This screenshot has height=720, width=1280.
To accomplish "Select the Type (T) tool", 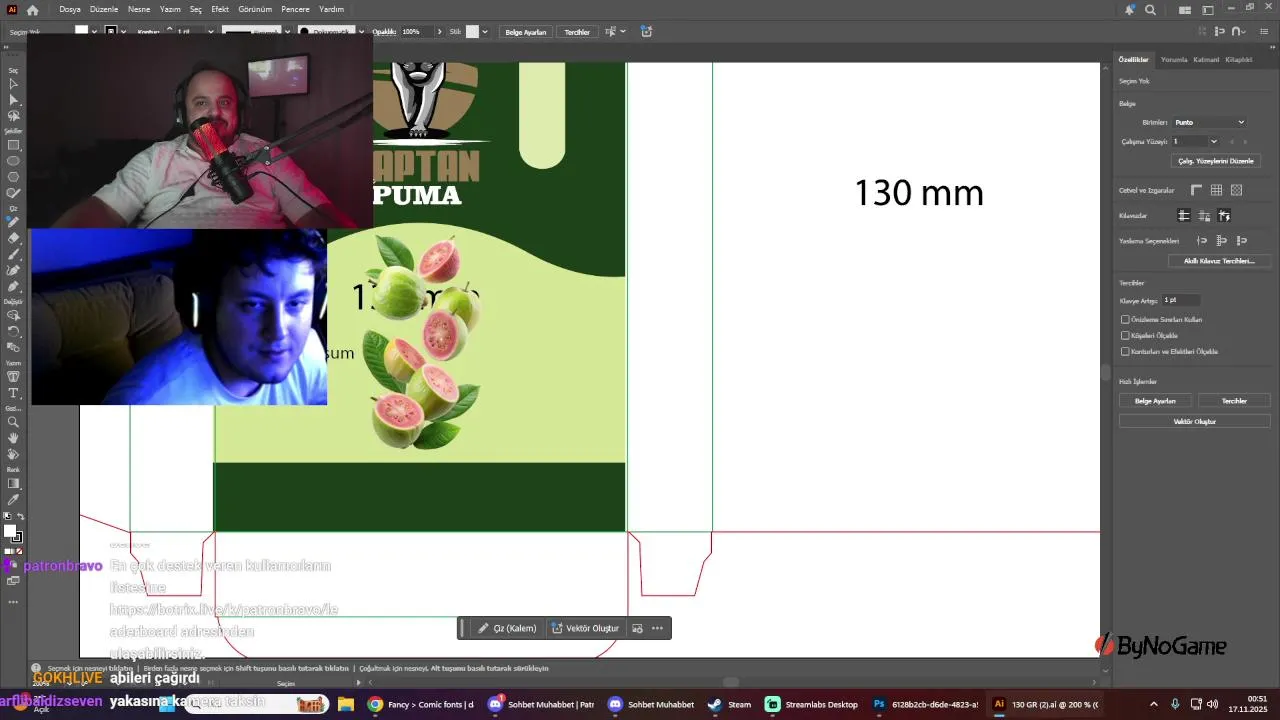I will pos(14,393).
